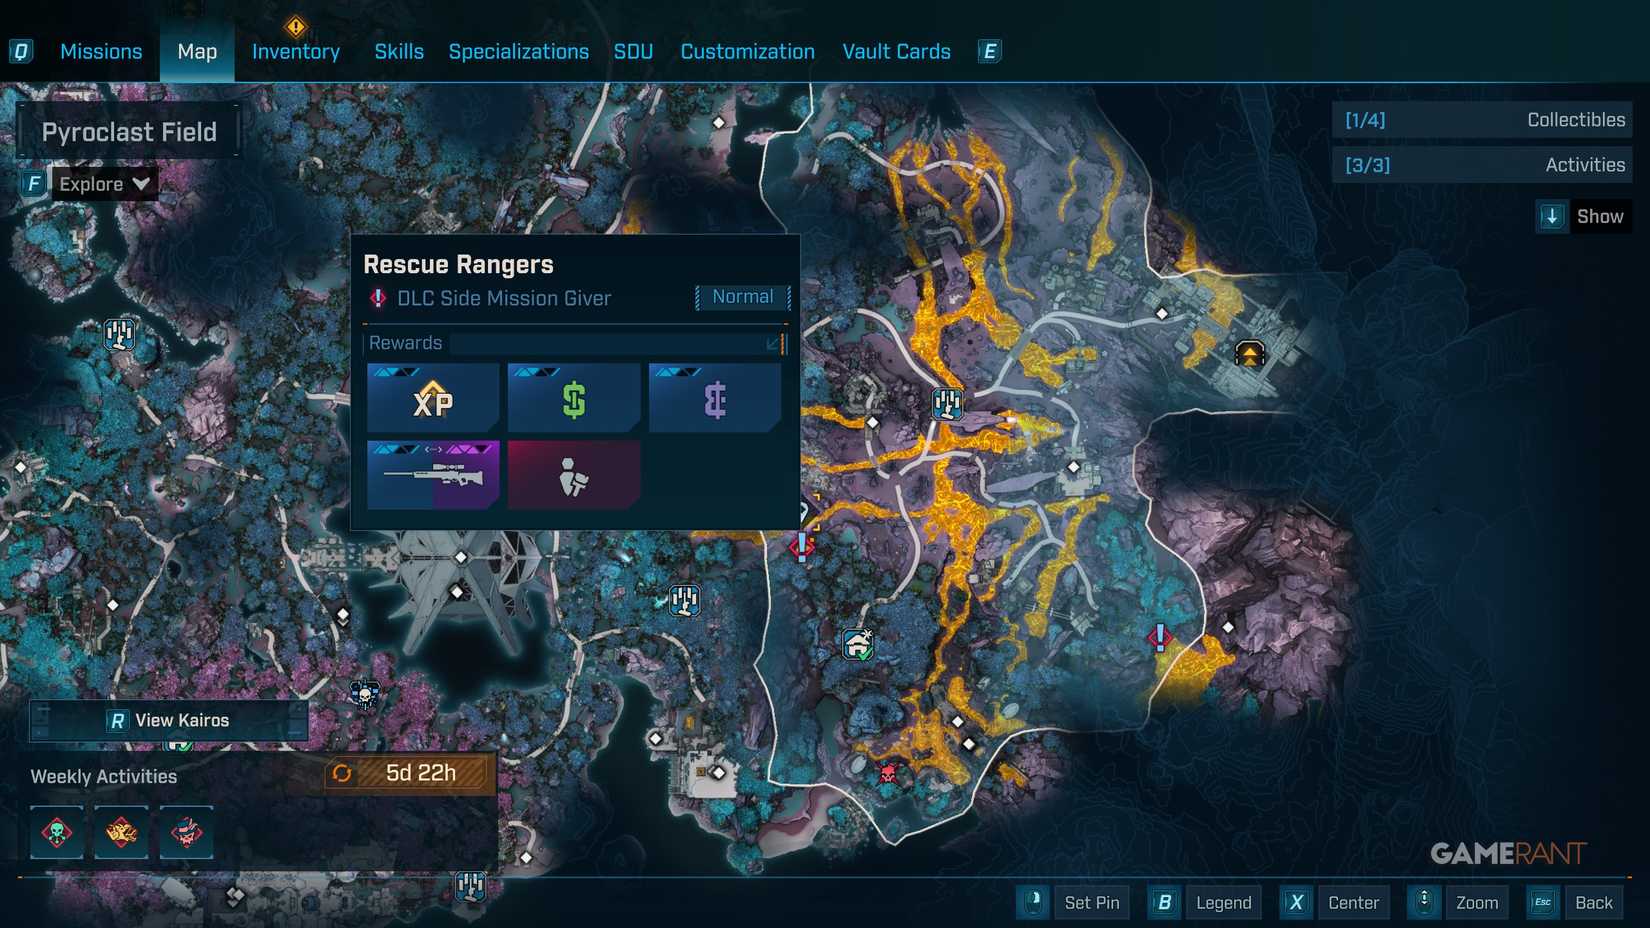Select the purple Eridium reward tile
Viewport: 1650px width, 928px height.
(715, 398)
